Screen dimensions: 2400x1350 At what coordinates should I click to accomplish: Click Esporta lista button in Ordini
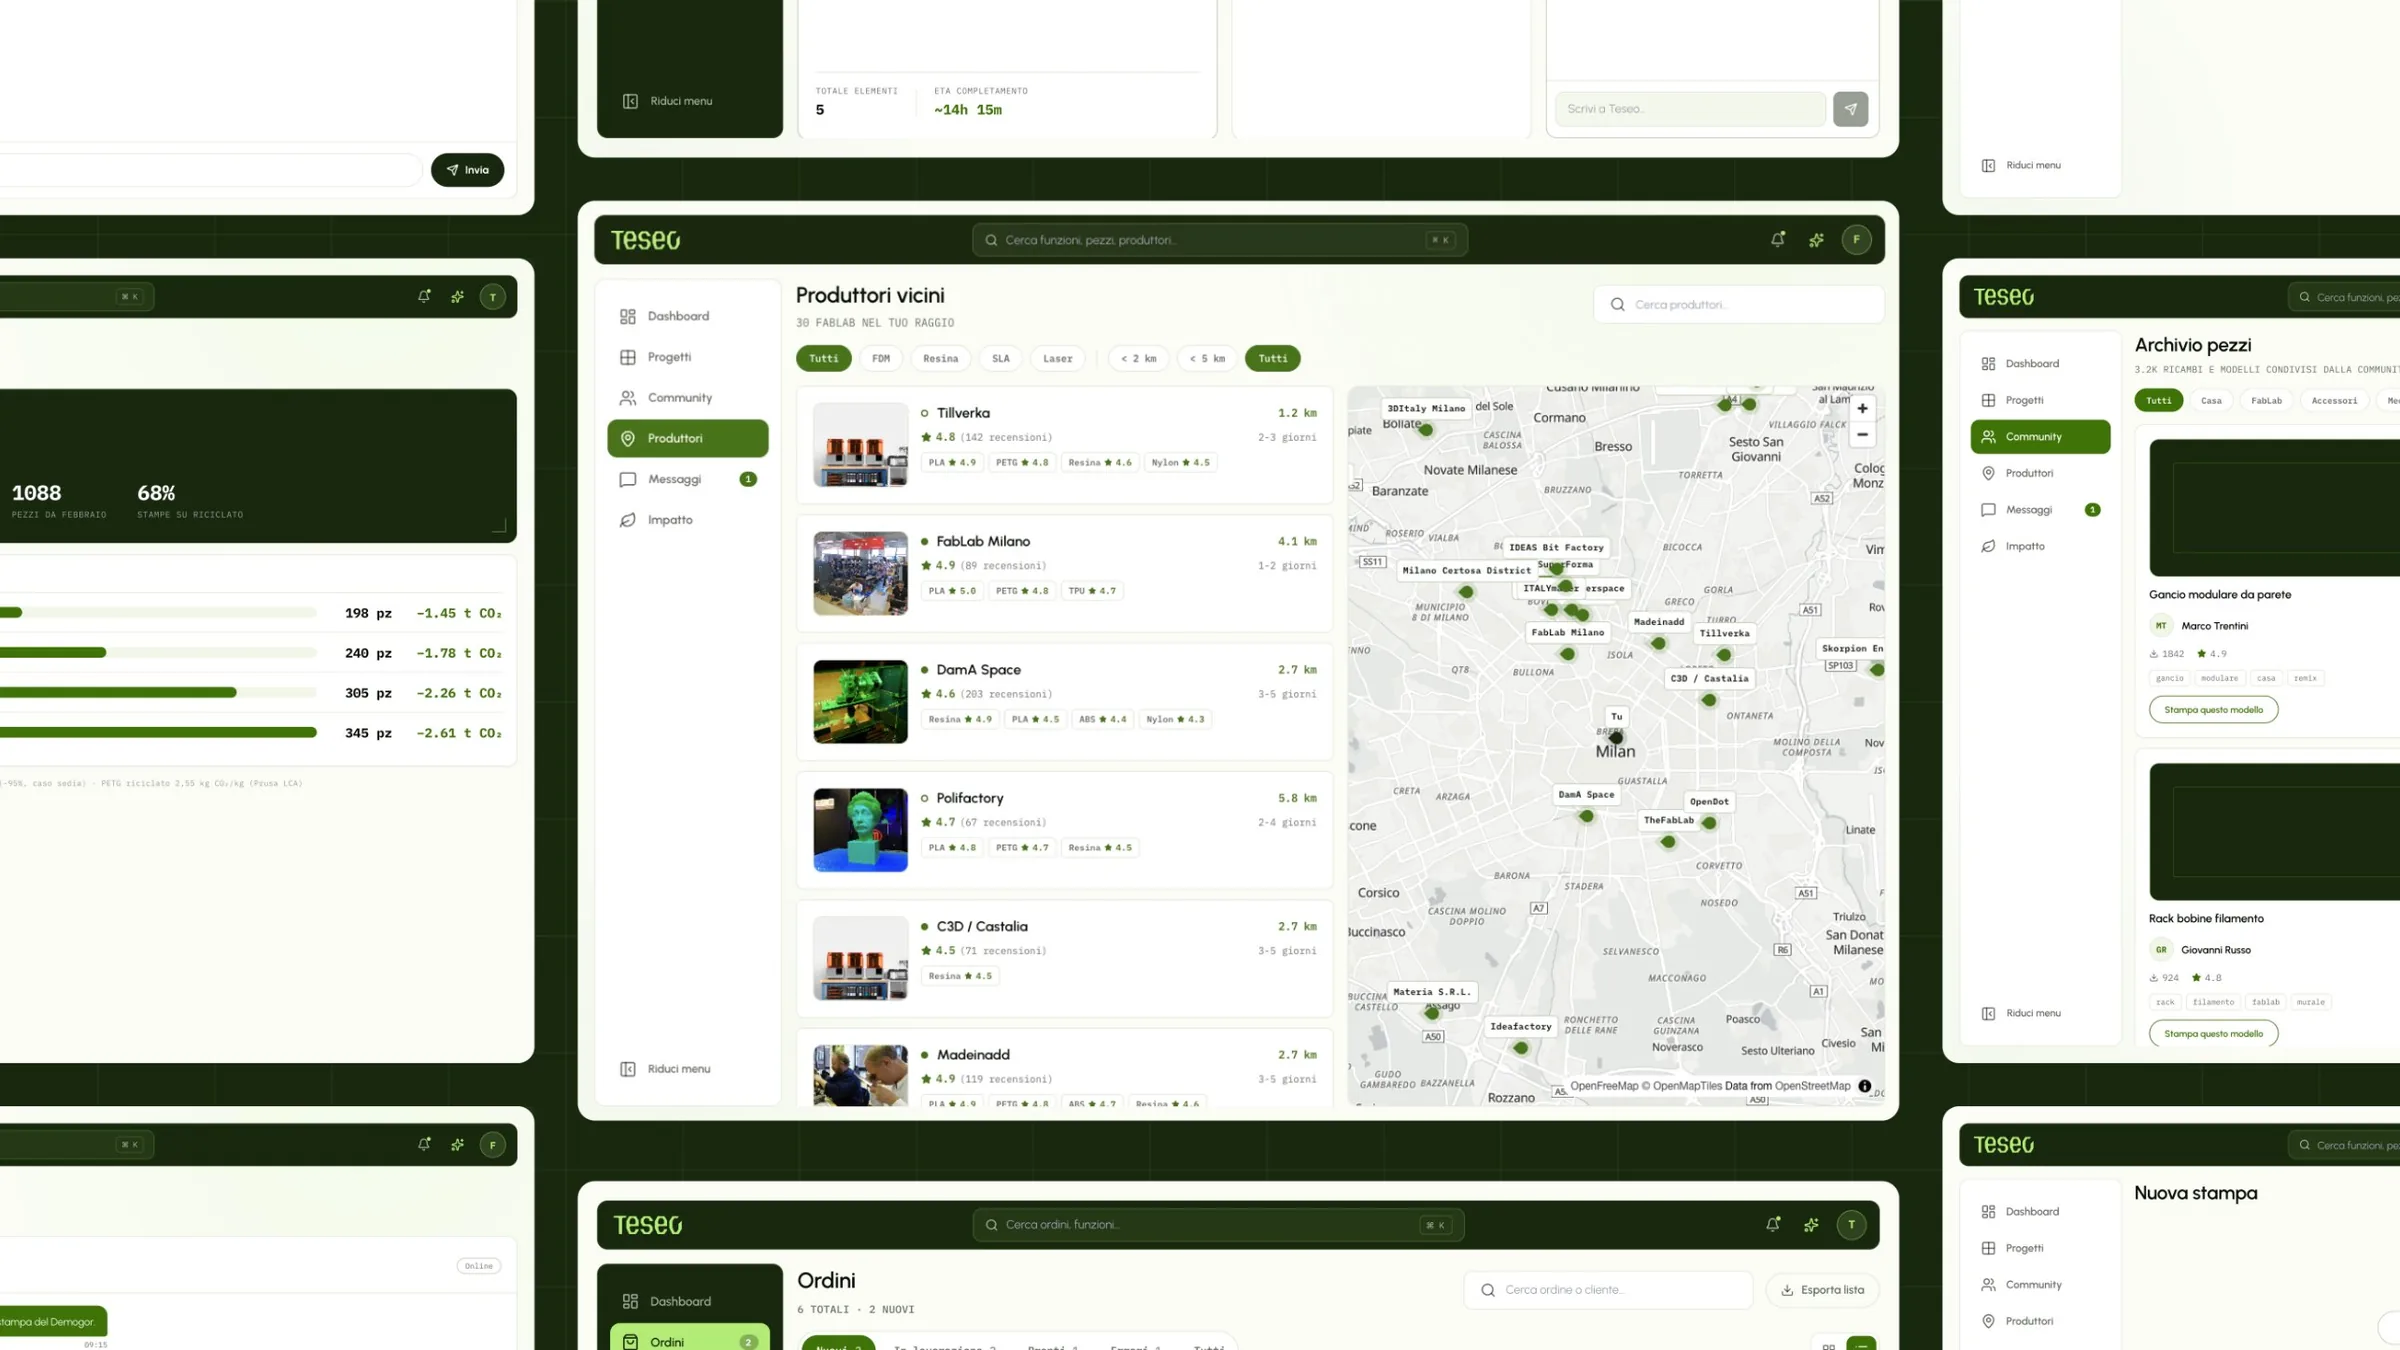click(x=1822, y=1290)
